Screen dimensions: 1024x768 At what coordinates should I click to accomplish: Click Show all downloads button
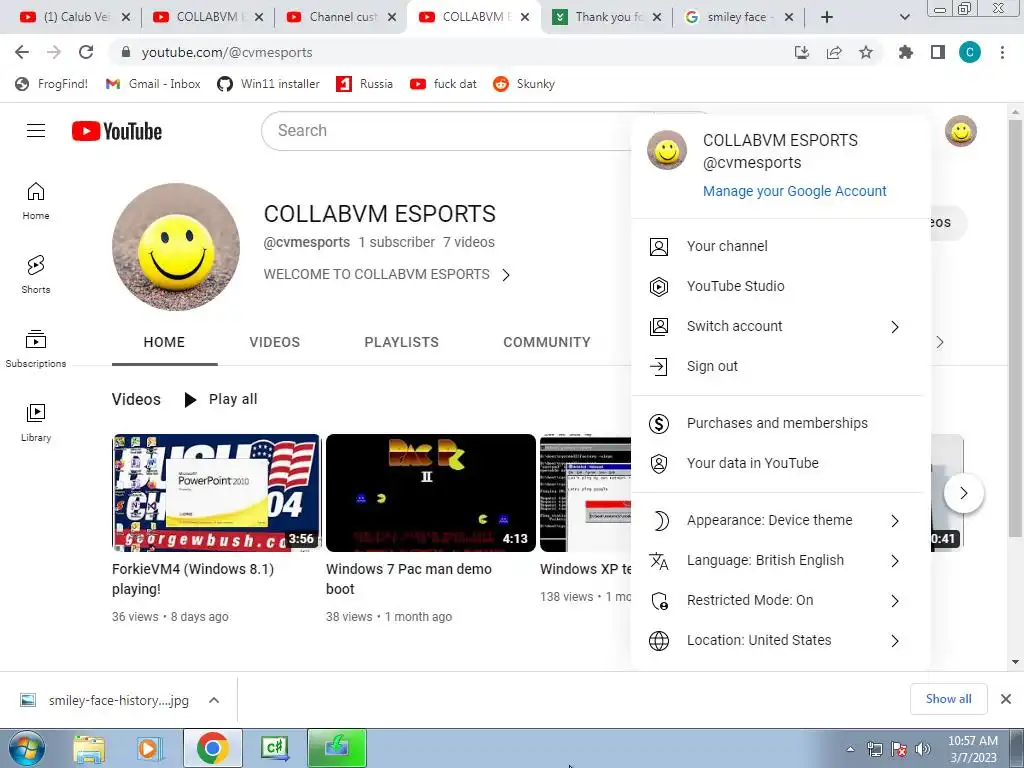pos(948,699)
